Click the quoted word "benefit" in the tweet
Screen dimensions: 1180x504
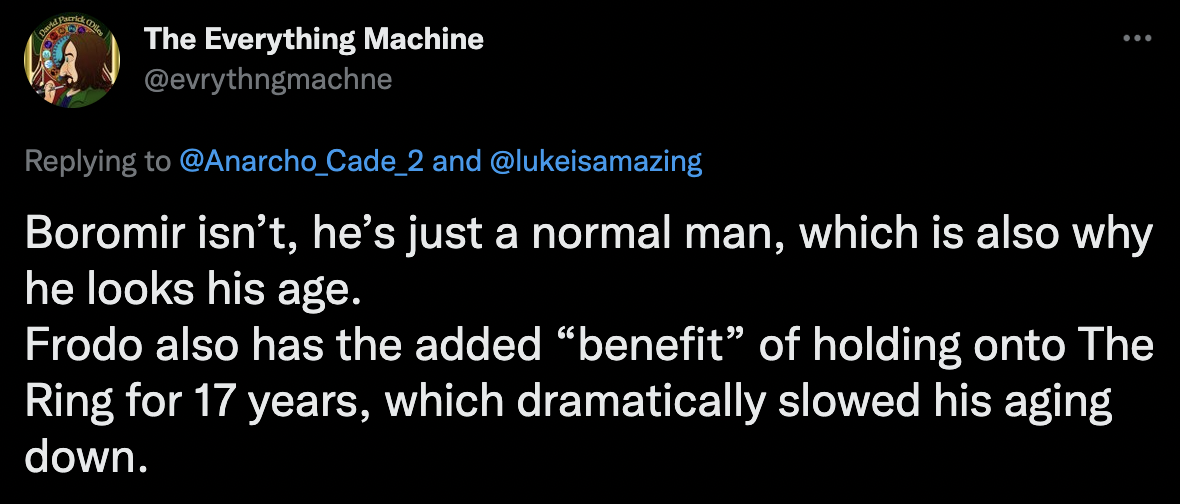[656, 345]
